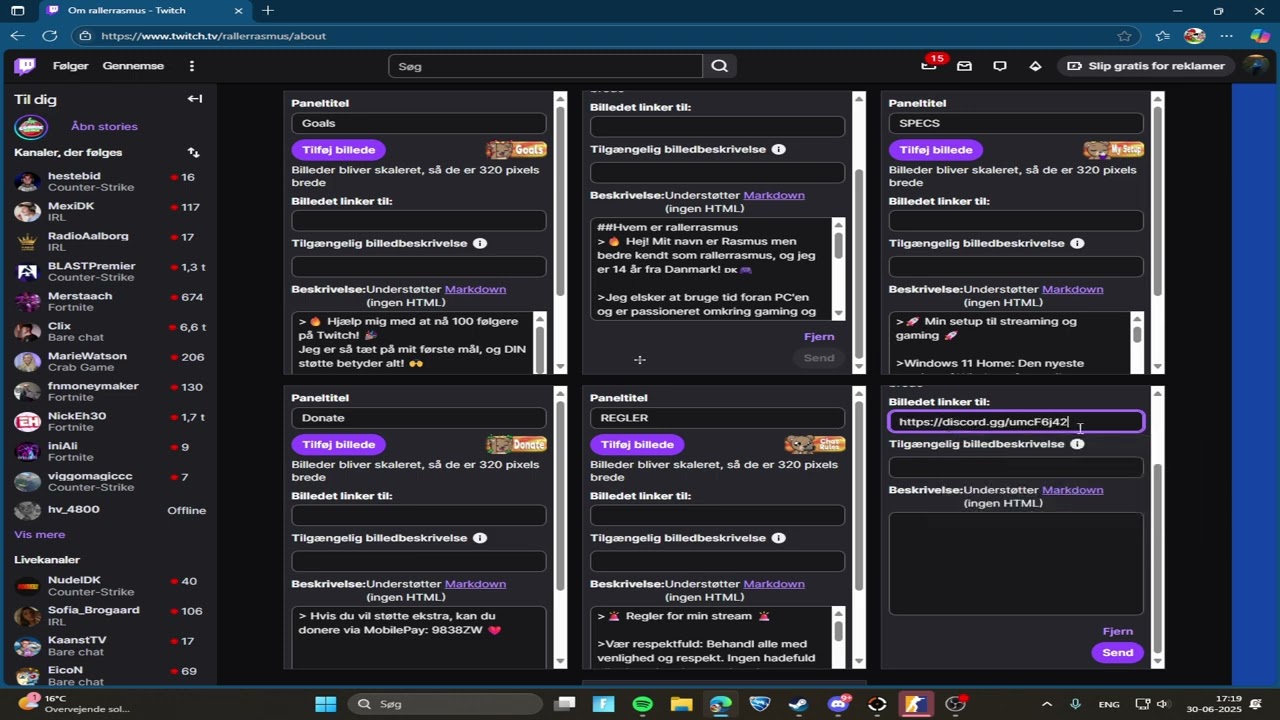Open File Explorer from taskbar
The height and width of the screenshot is (720, 1280).
click(682, 704)
